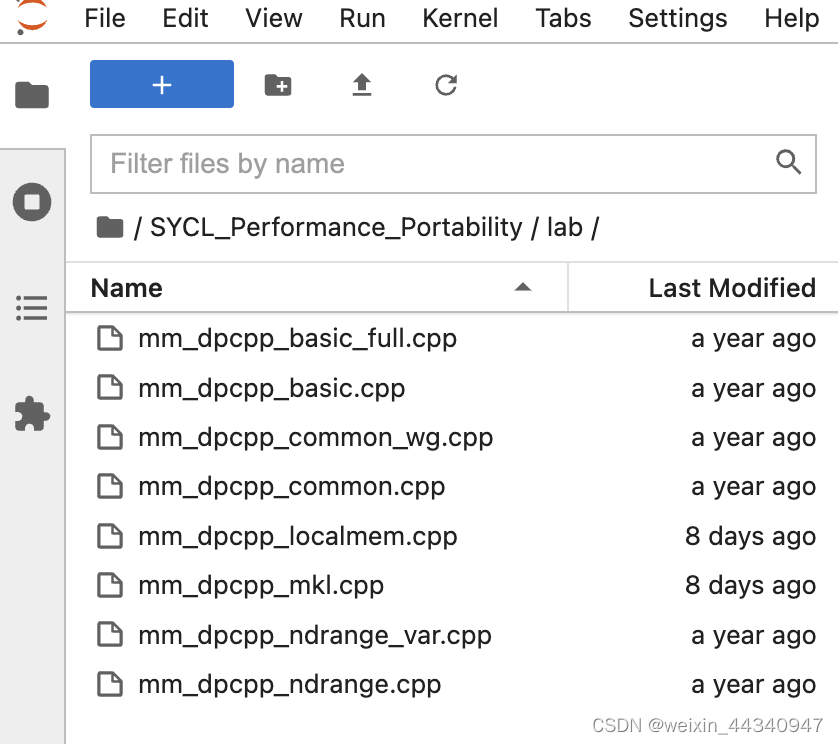Navigate to SYCL_Performance_Portability breadcrumb

coord(336,228)
